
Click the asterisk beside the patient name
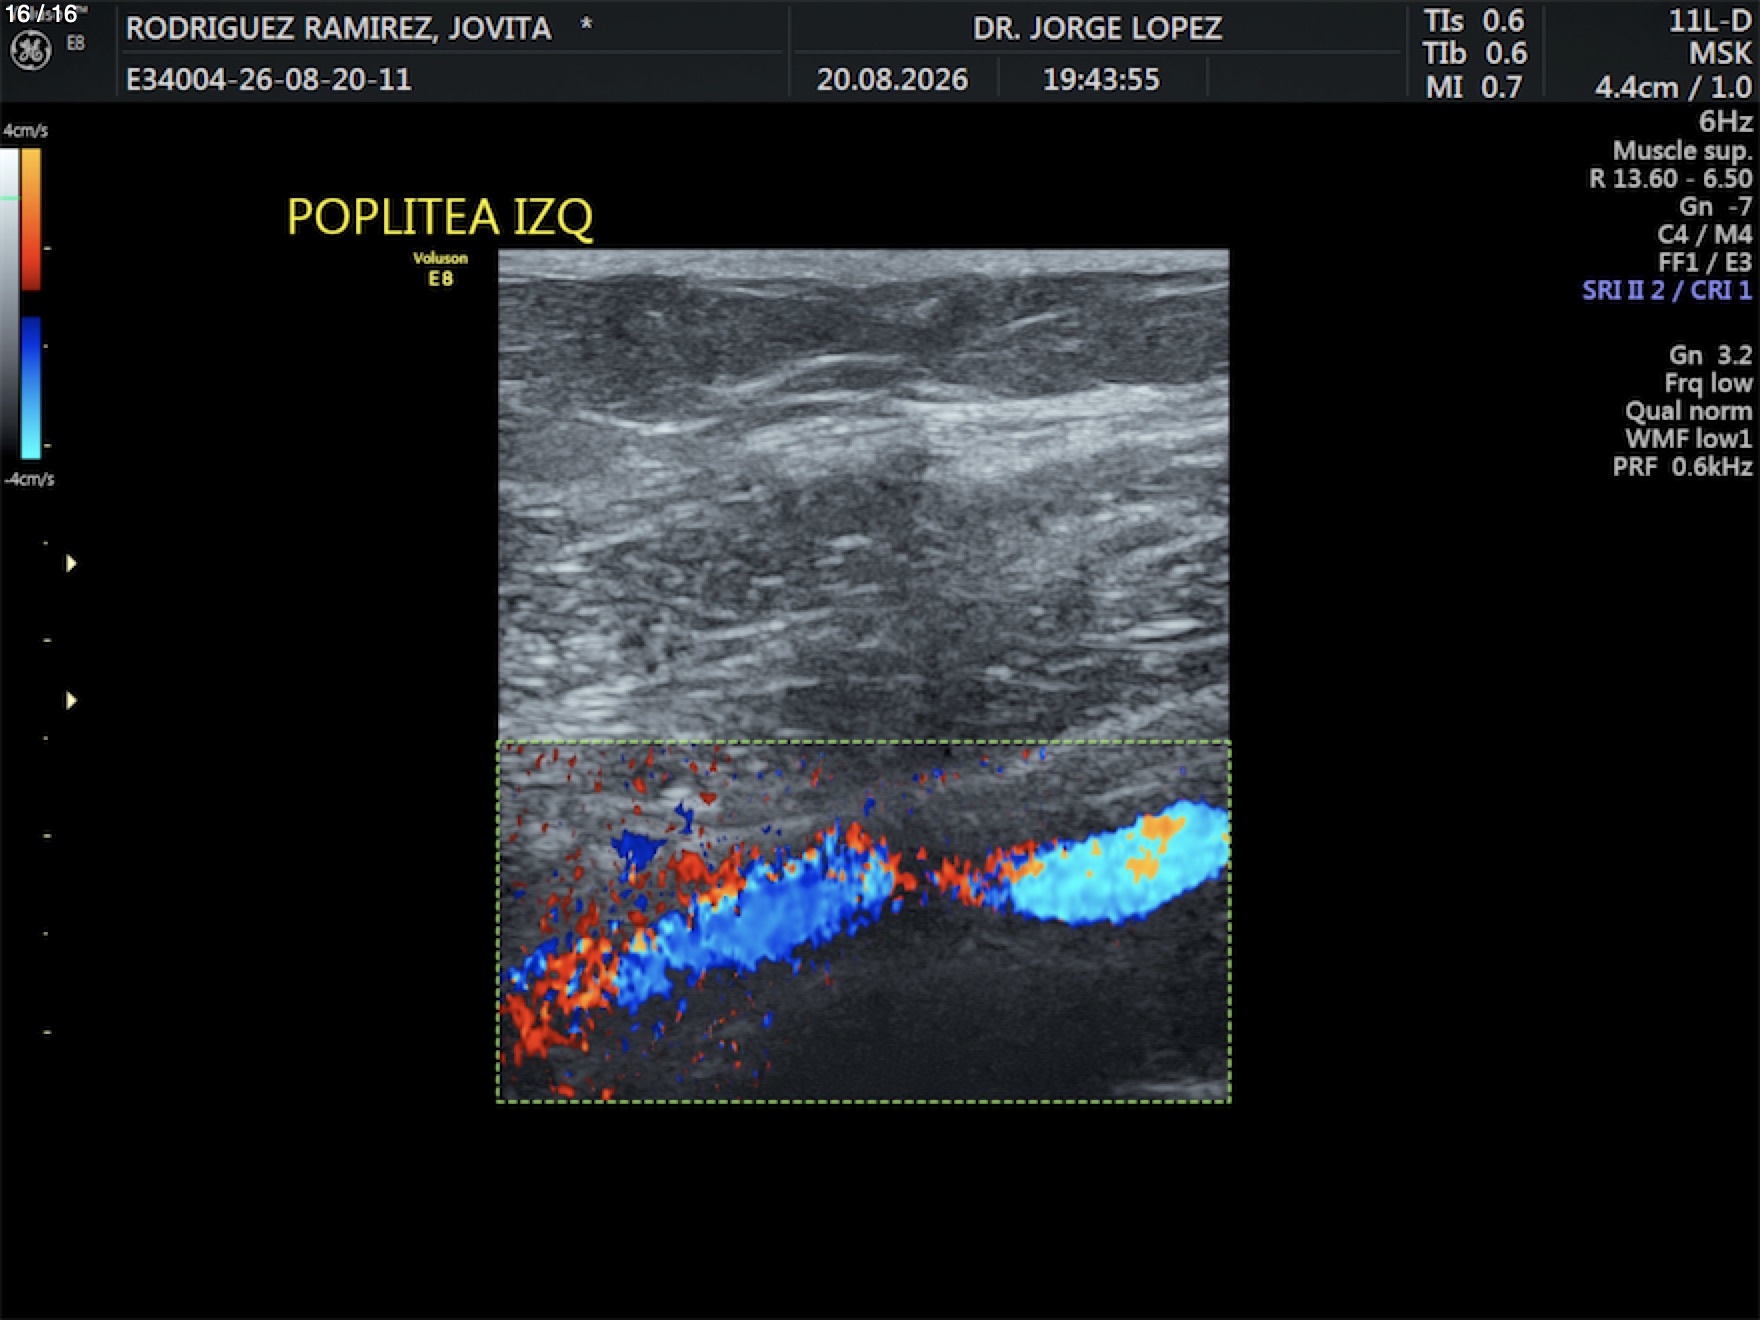point(586,23)
